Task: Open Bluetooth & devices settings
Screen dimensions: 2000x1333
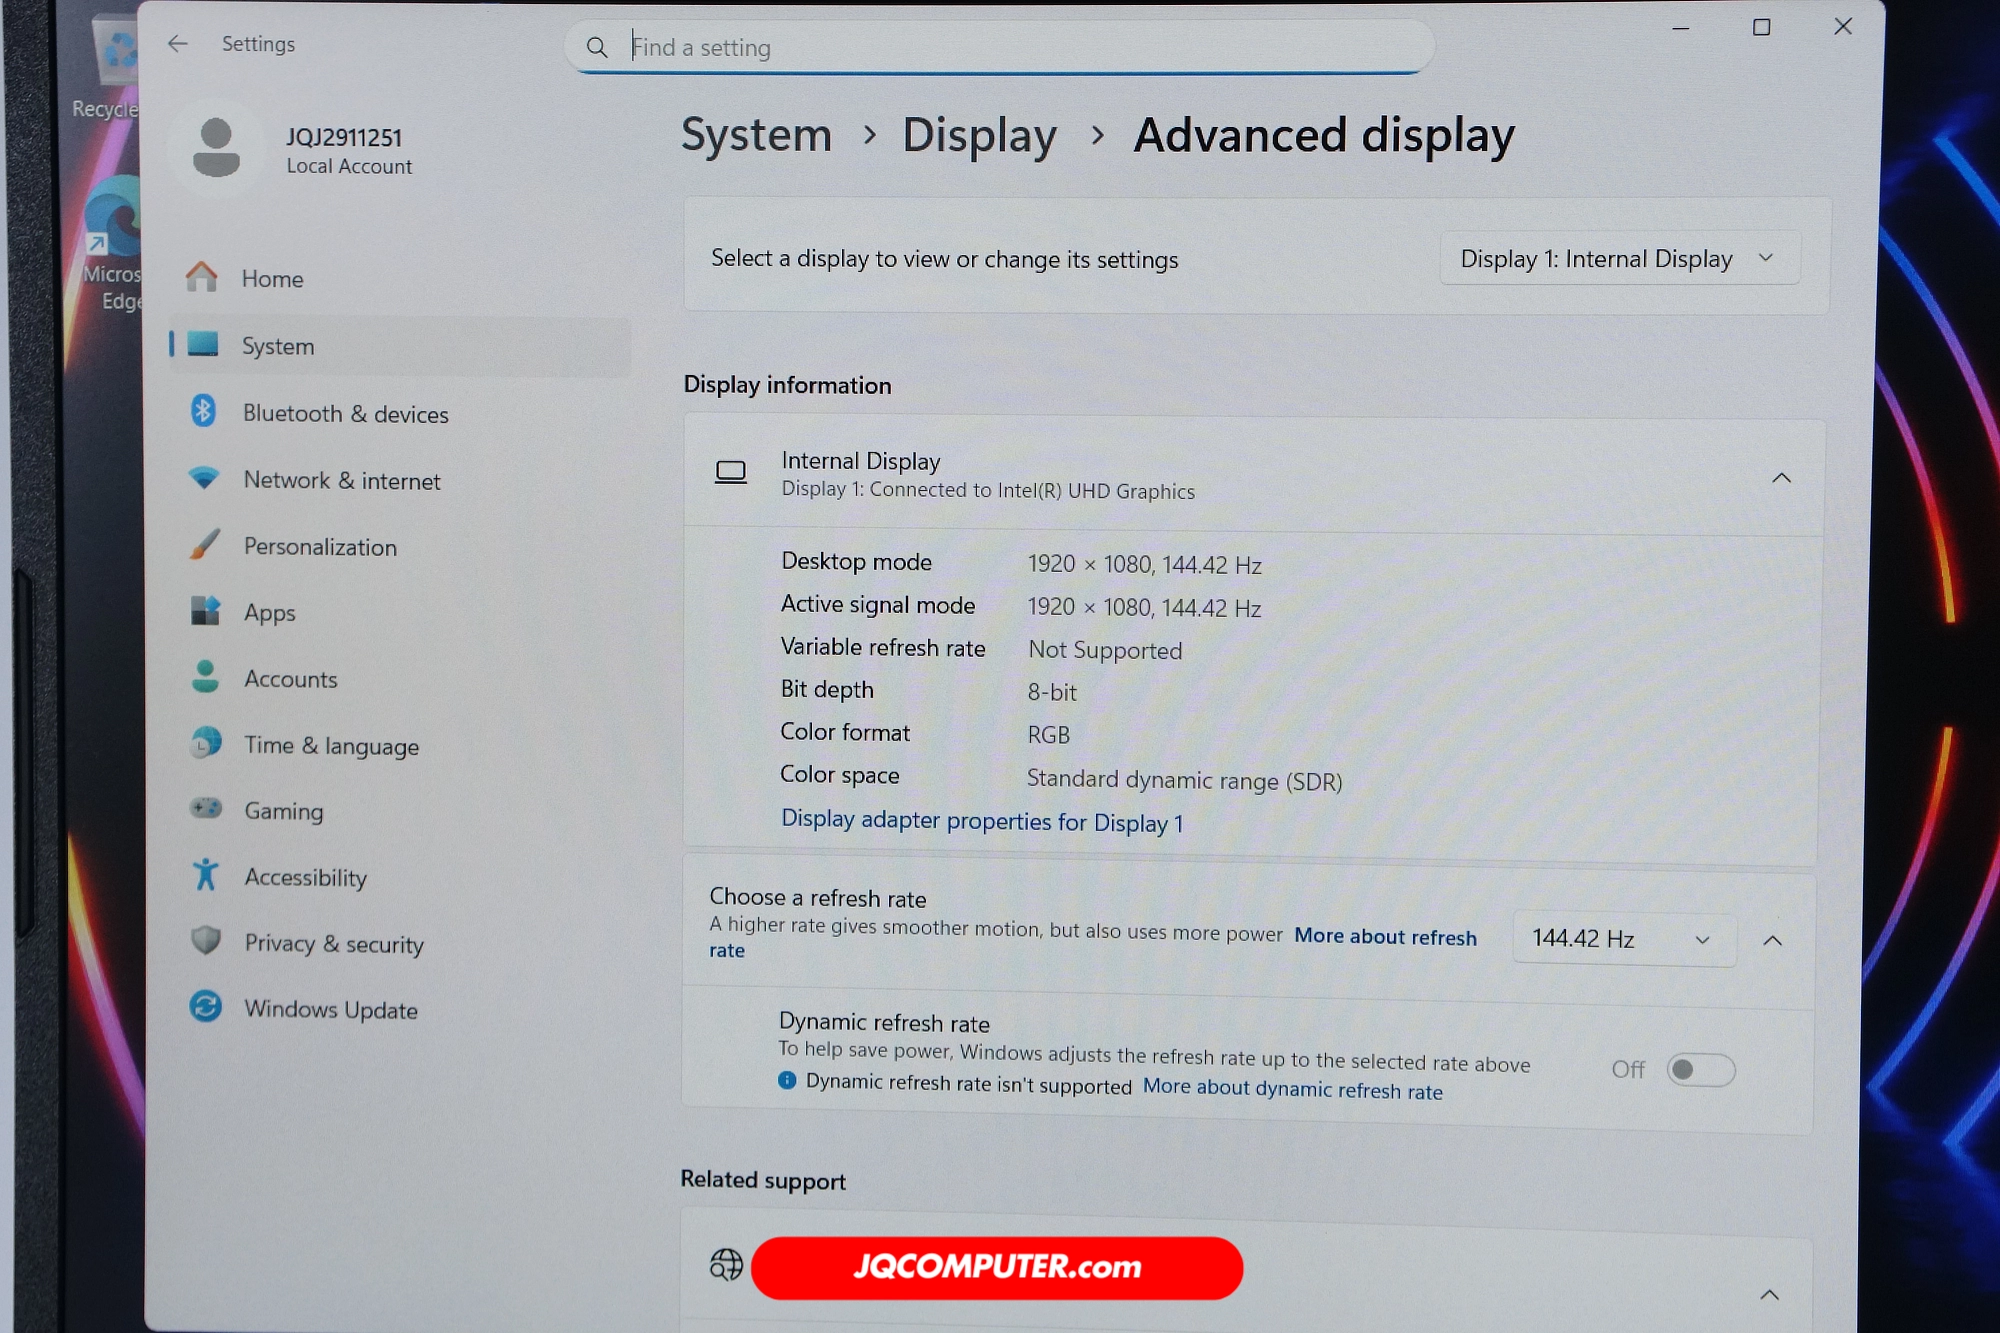Action: 205,413
